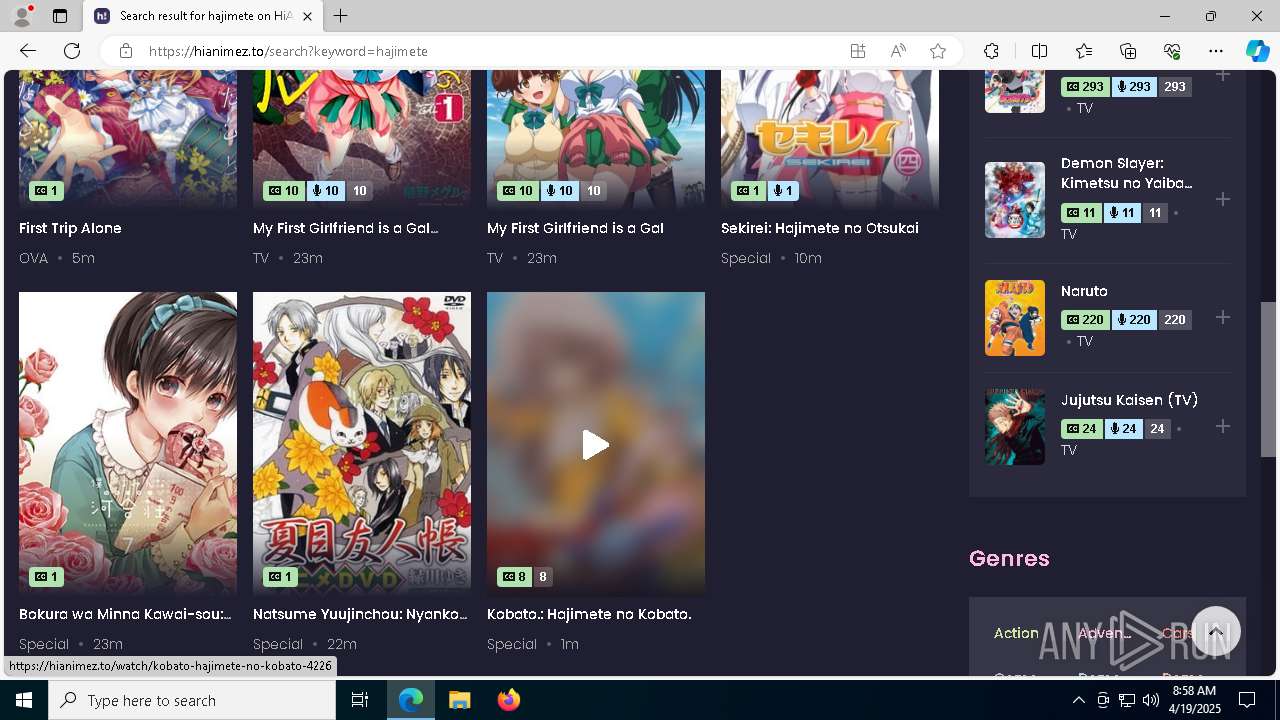
Task: Open the Favorites list
Action: pos(1084,51)
